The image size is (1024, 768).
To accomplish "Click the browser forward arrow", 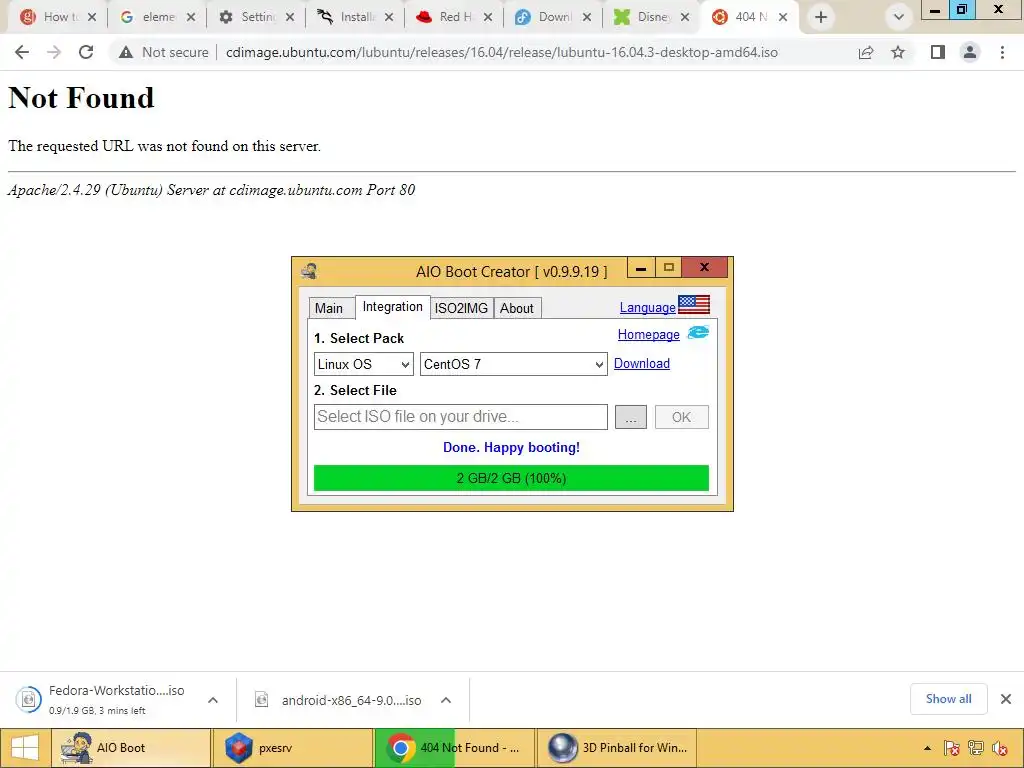I will (x=54, y=52).
